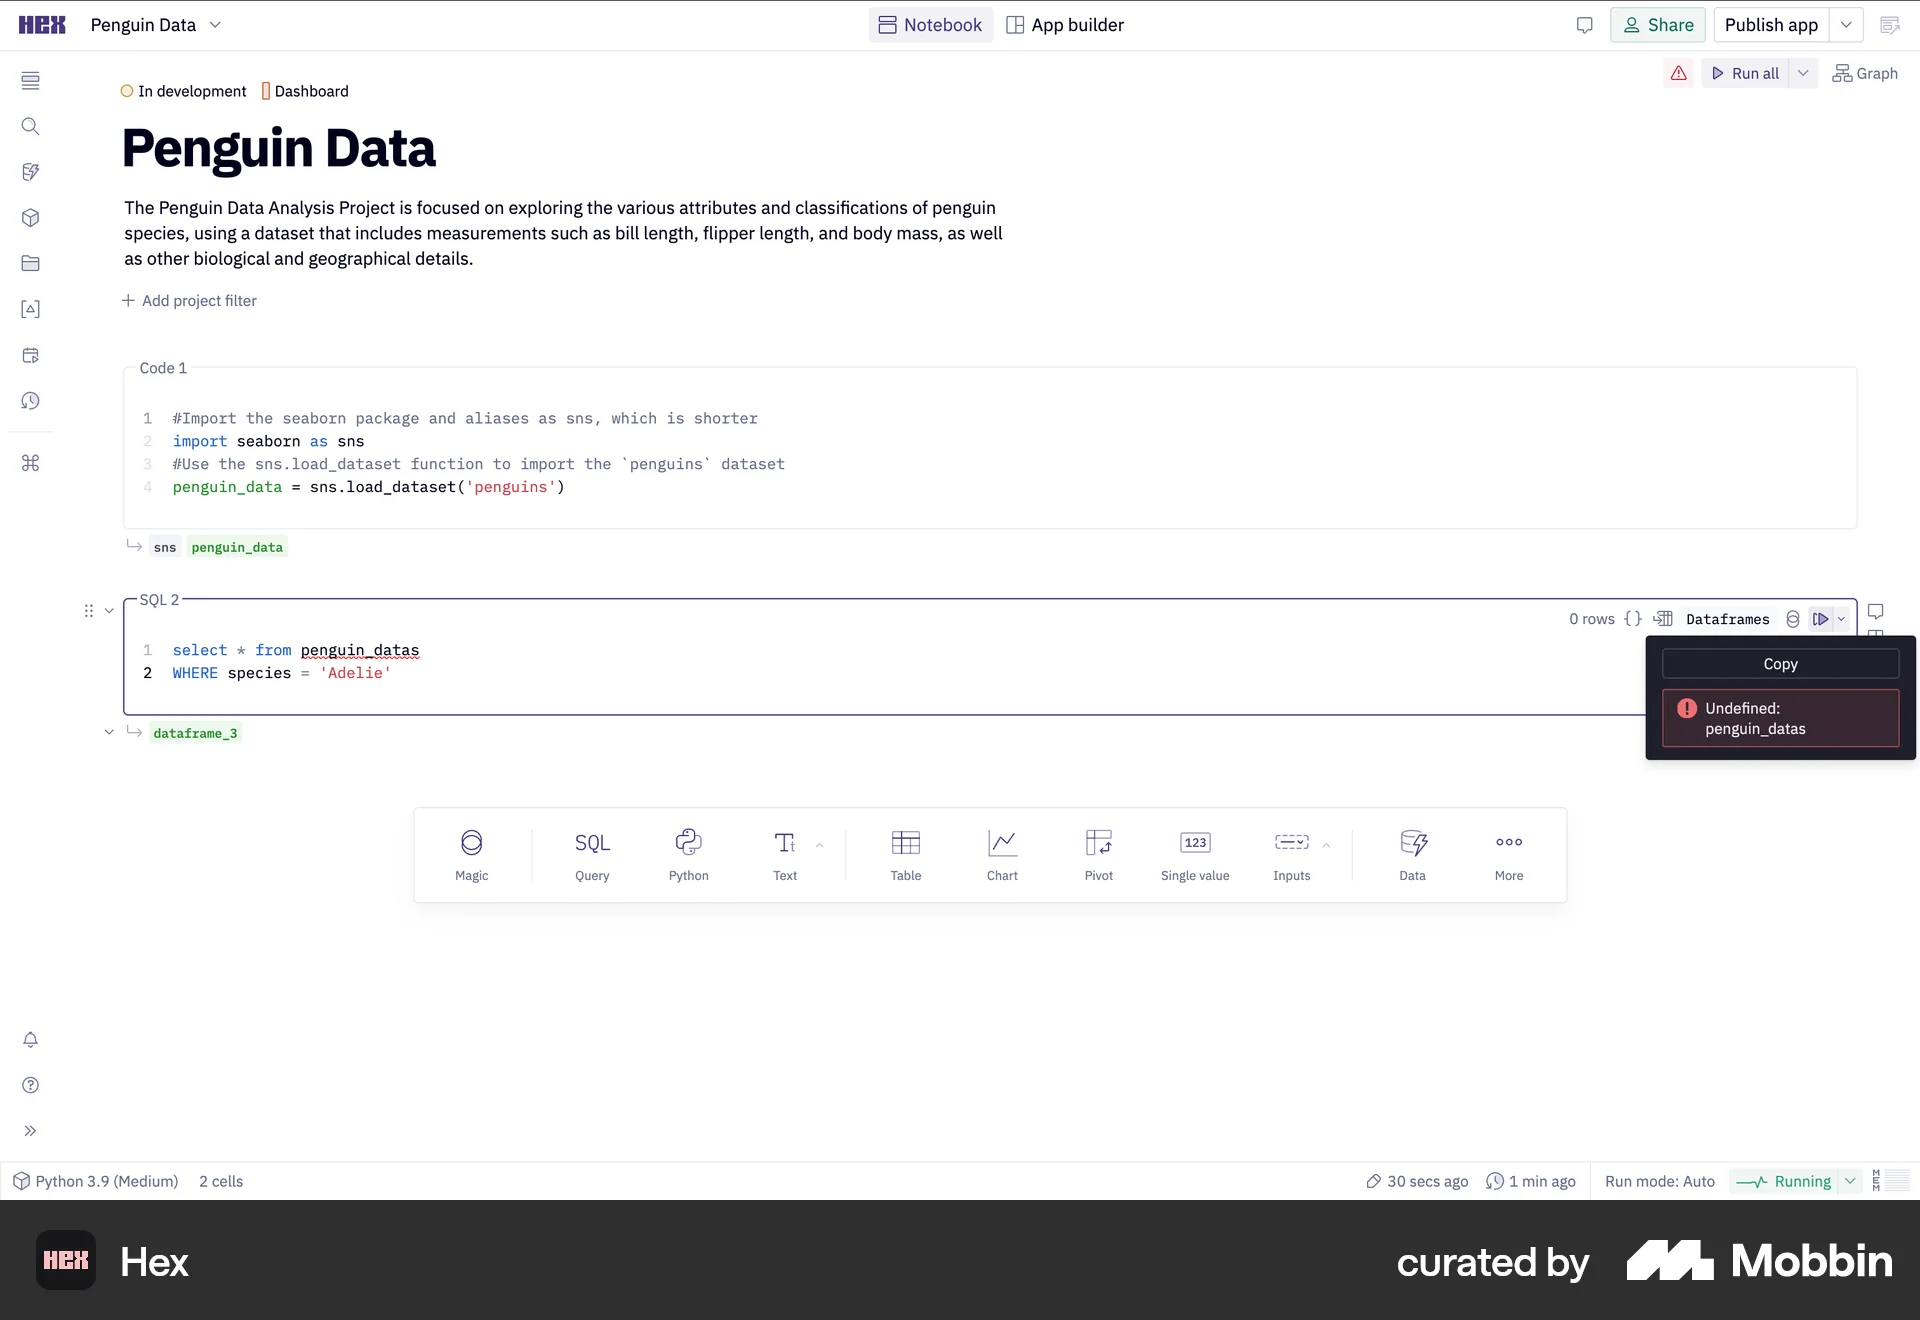Viewport: 1920px width, 1320px height.
Task: Switch to the App builder tab
Action: point(1065,25)
